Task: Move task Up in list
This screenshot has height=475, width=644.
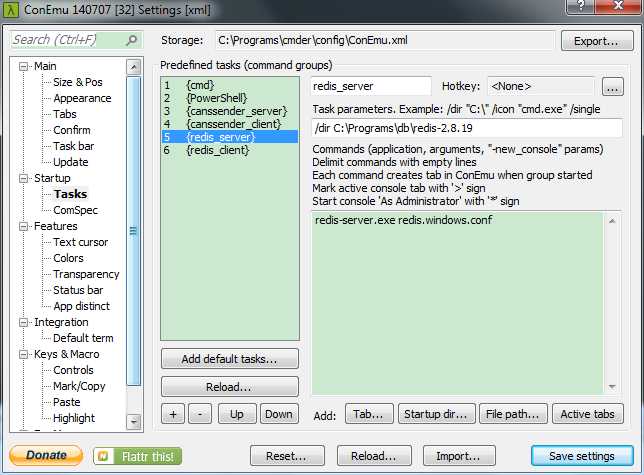Action: [x=237, y=414]
